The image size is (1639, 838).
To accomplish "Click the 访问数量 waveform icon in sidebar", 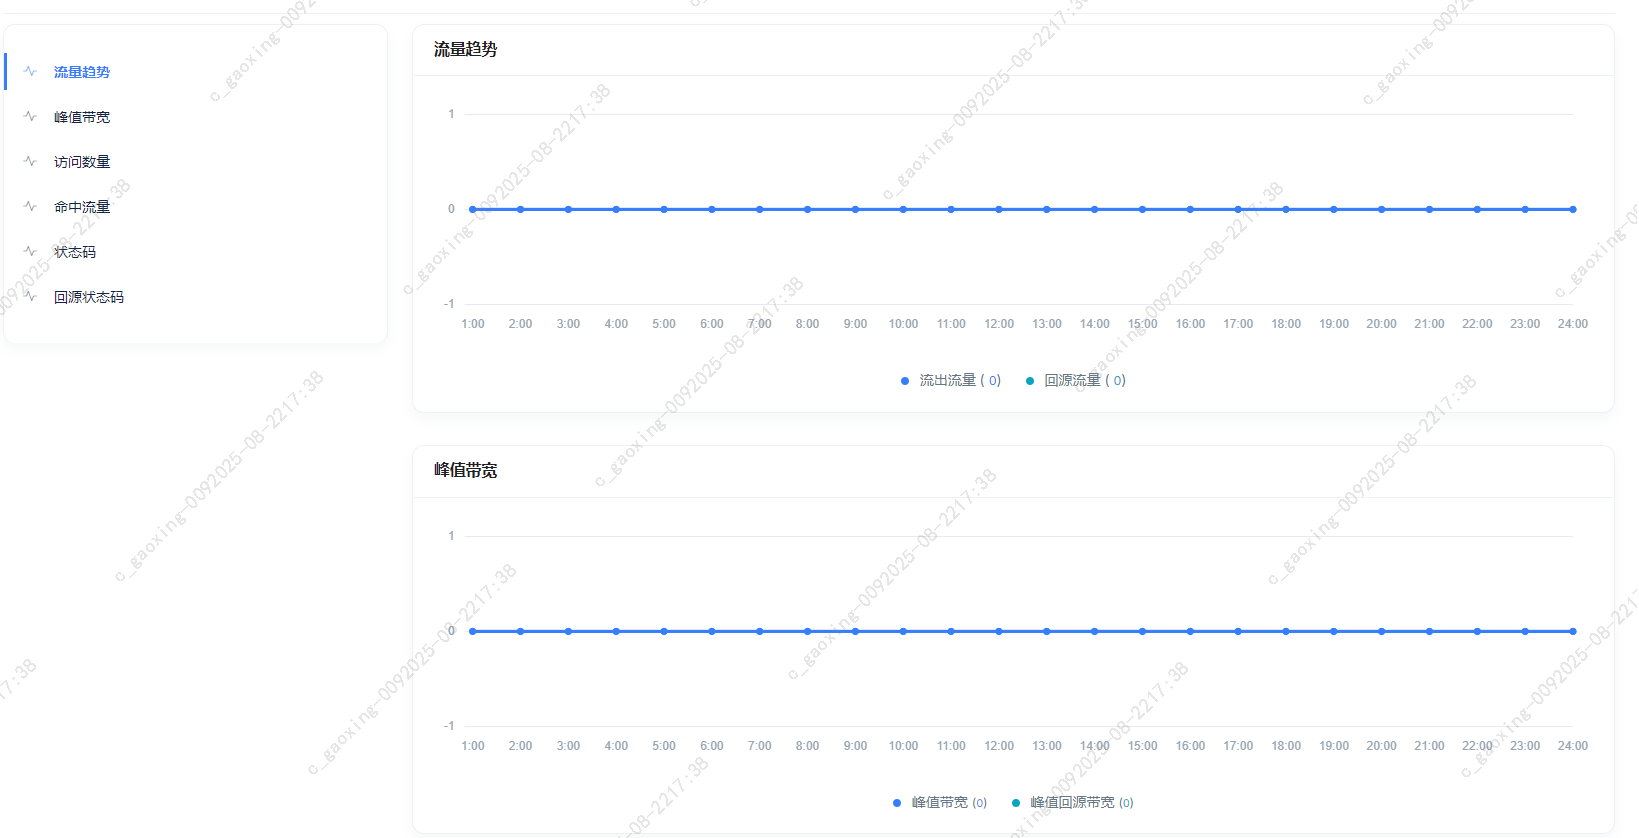I will 30,161.
